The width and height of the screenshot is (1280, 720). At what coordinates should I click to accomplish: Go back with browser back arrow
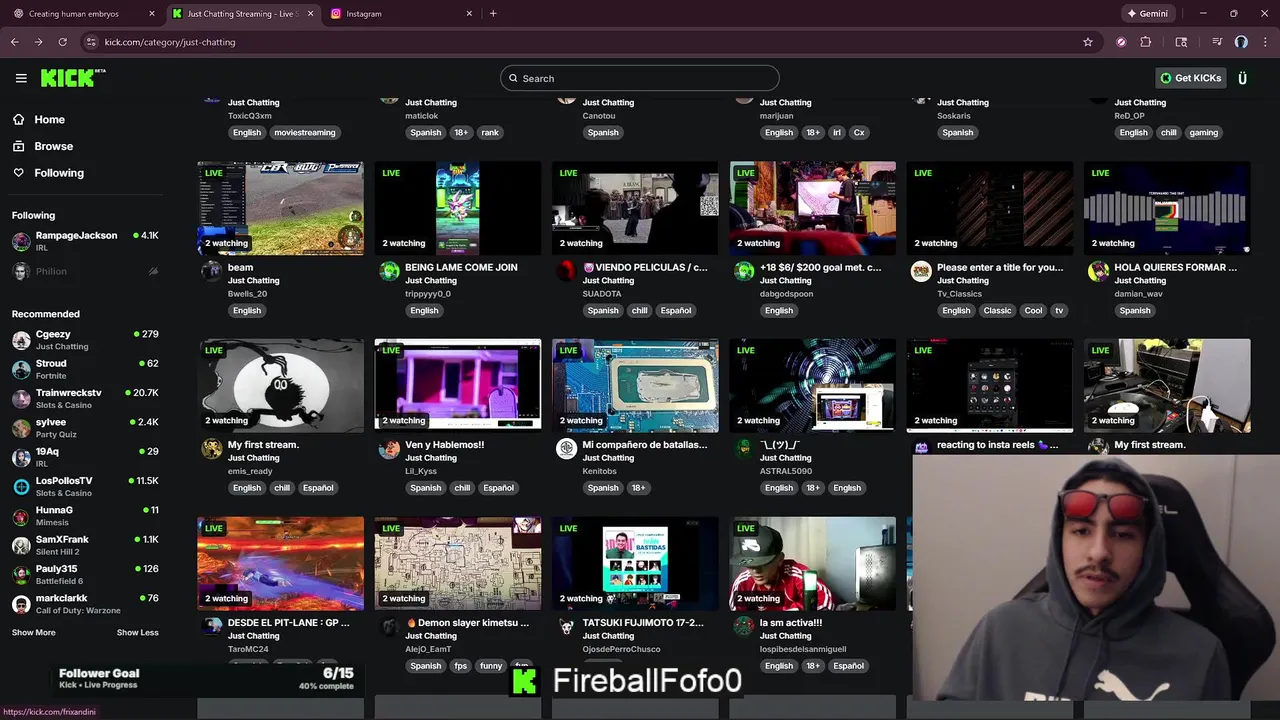click(15, 42)
